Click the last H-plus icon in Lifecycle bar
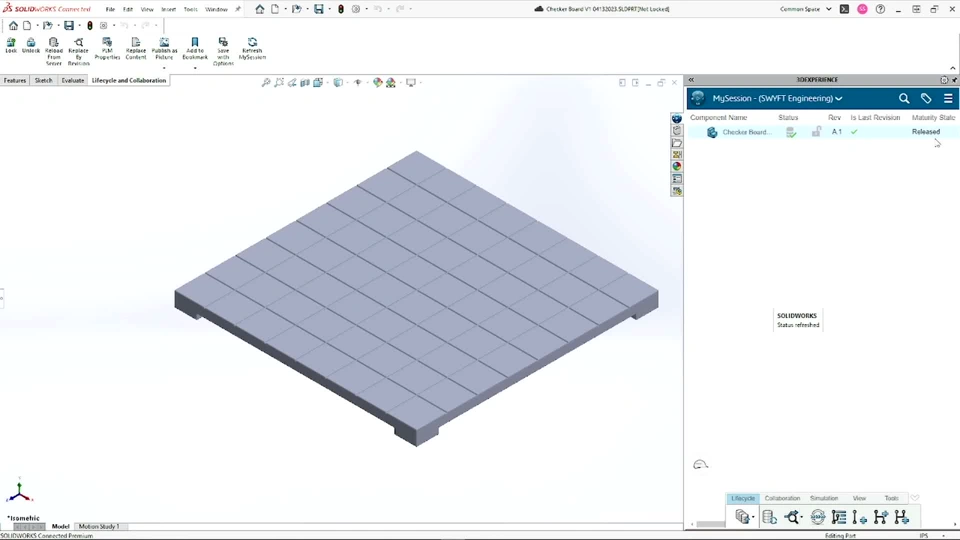This screenshot has height=540, width=960. coord(901,517)
